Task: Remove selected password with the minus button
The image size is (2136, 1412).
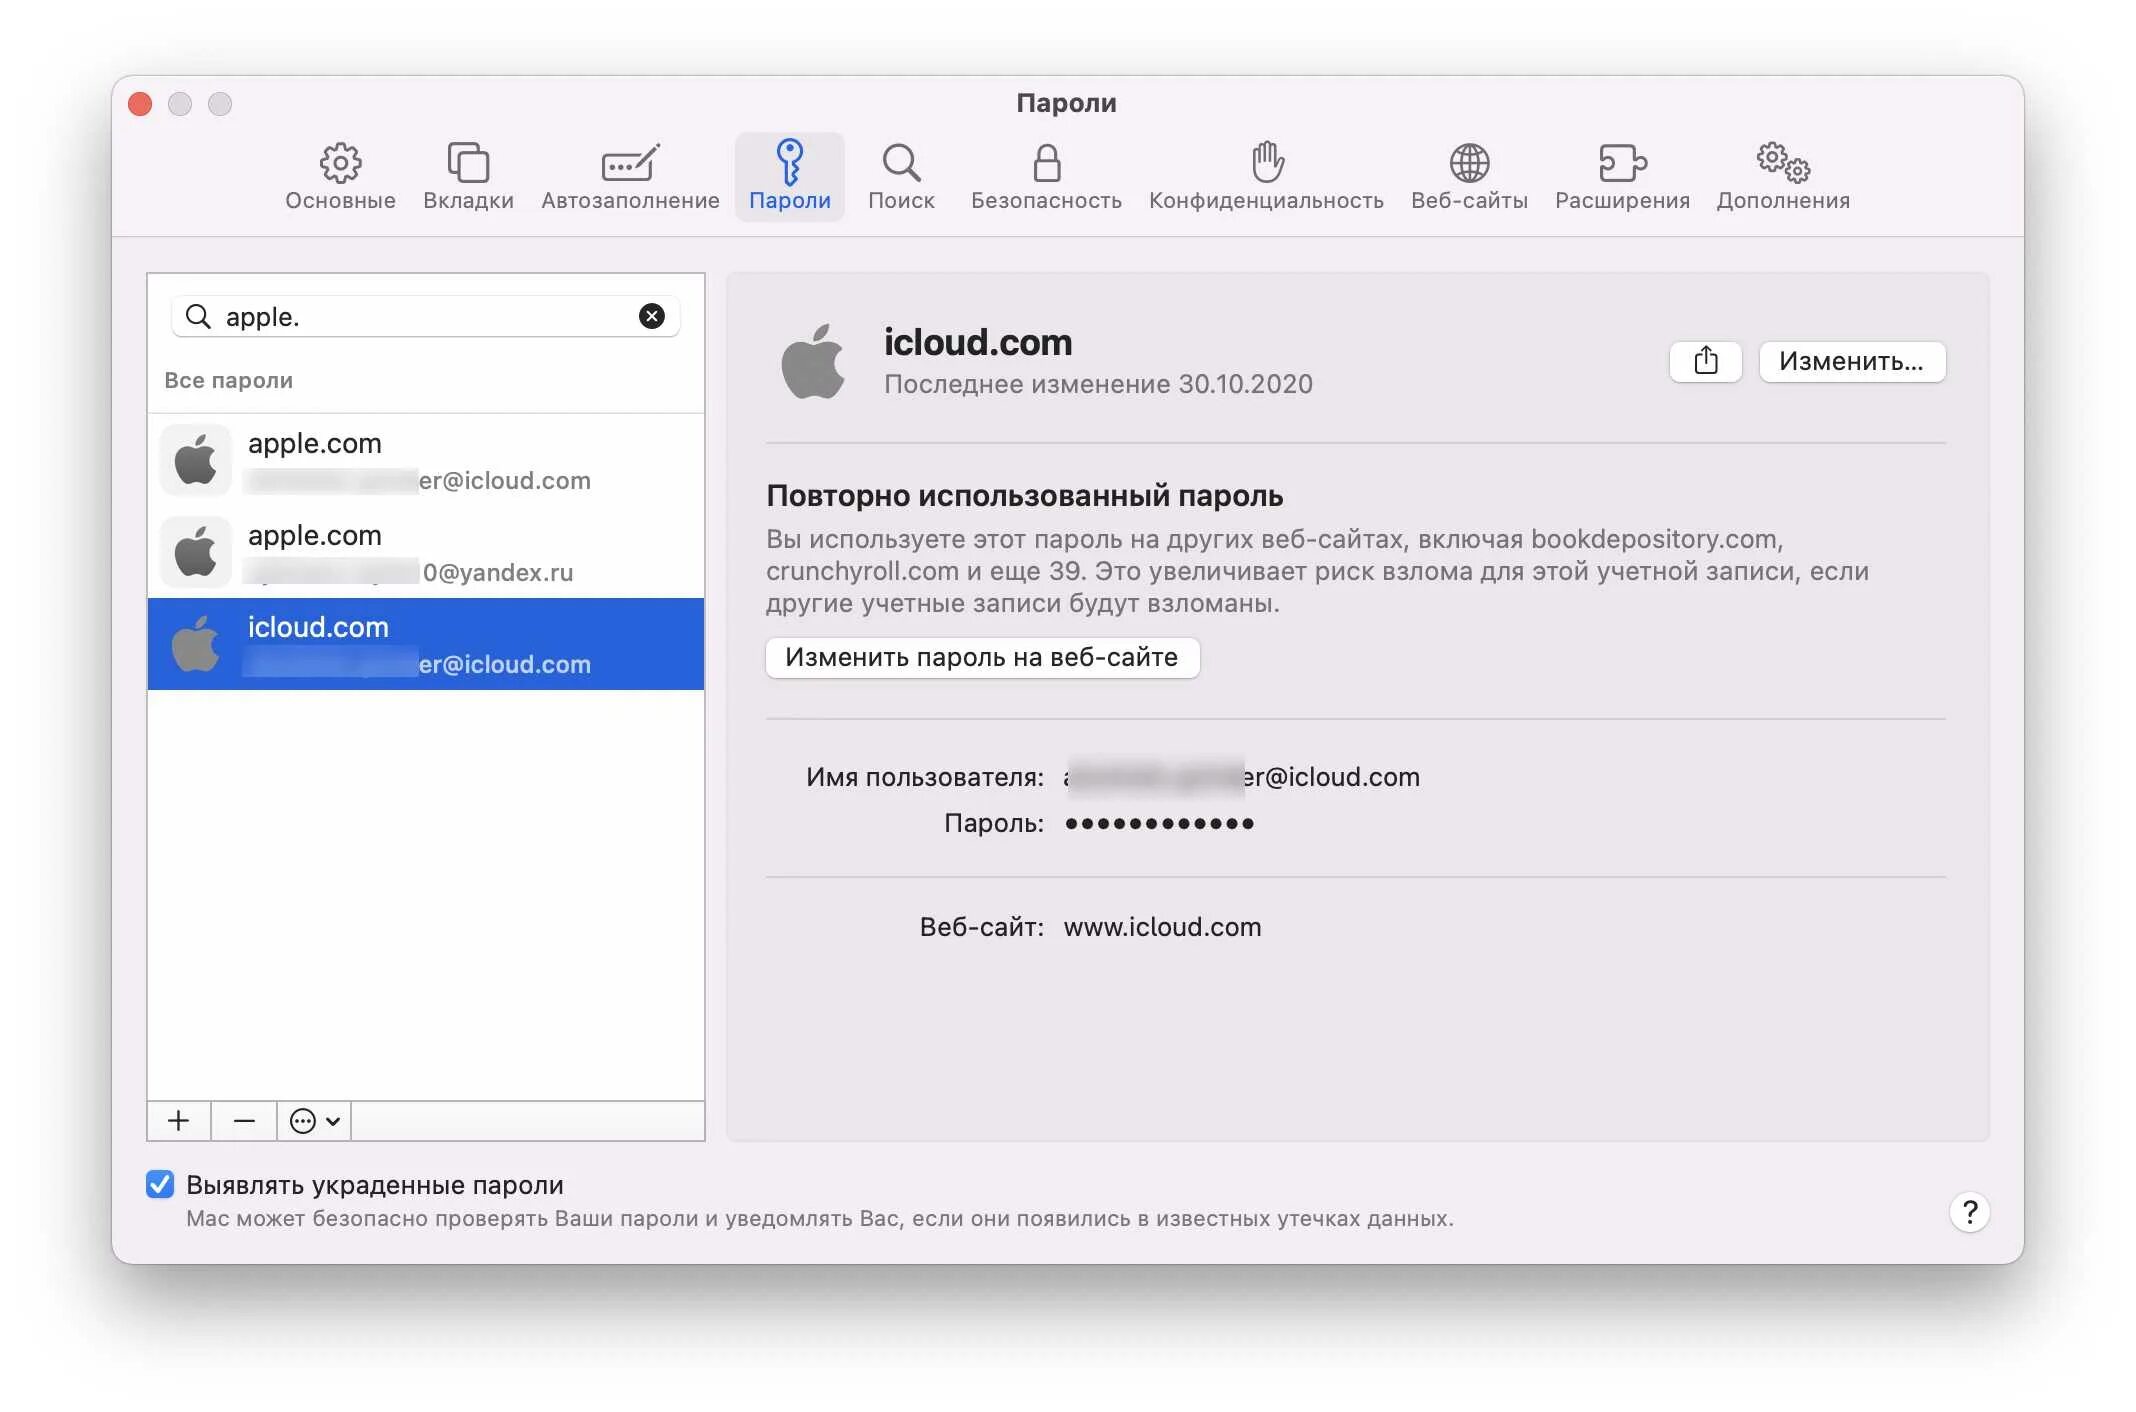Action: [244, 1121]
